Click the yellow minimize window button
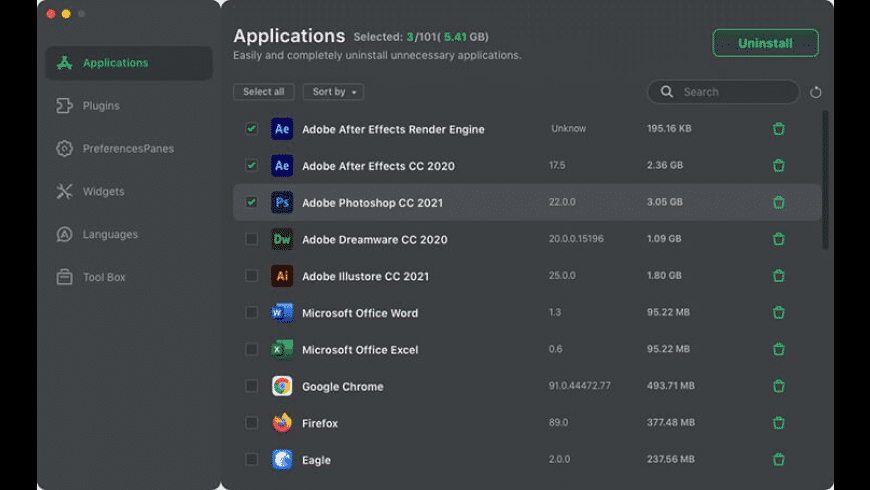 click(x=66, y=14)
